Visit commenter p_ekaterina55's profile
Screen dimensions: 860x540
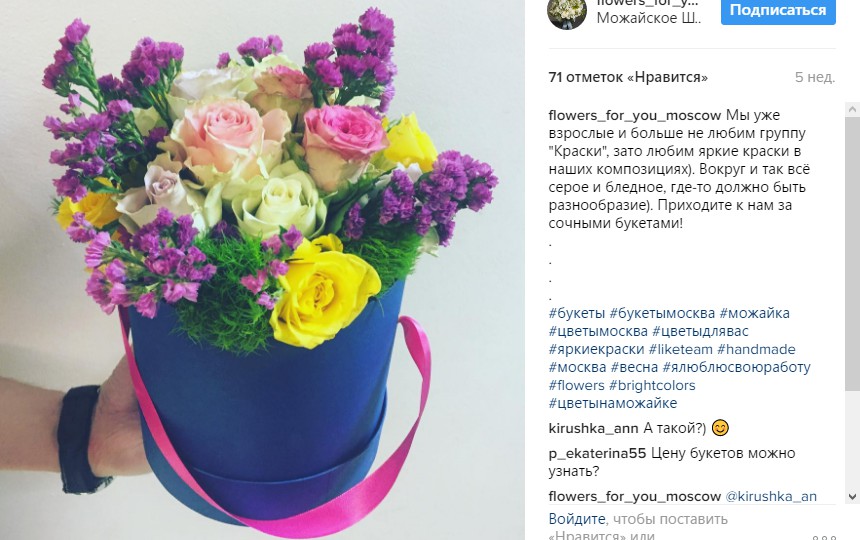pos(597,453)
